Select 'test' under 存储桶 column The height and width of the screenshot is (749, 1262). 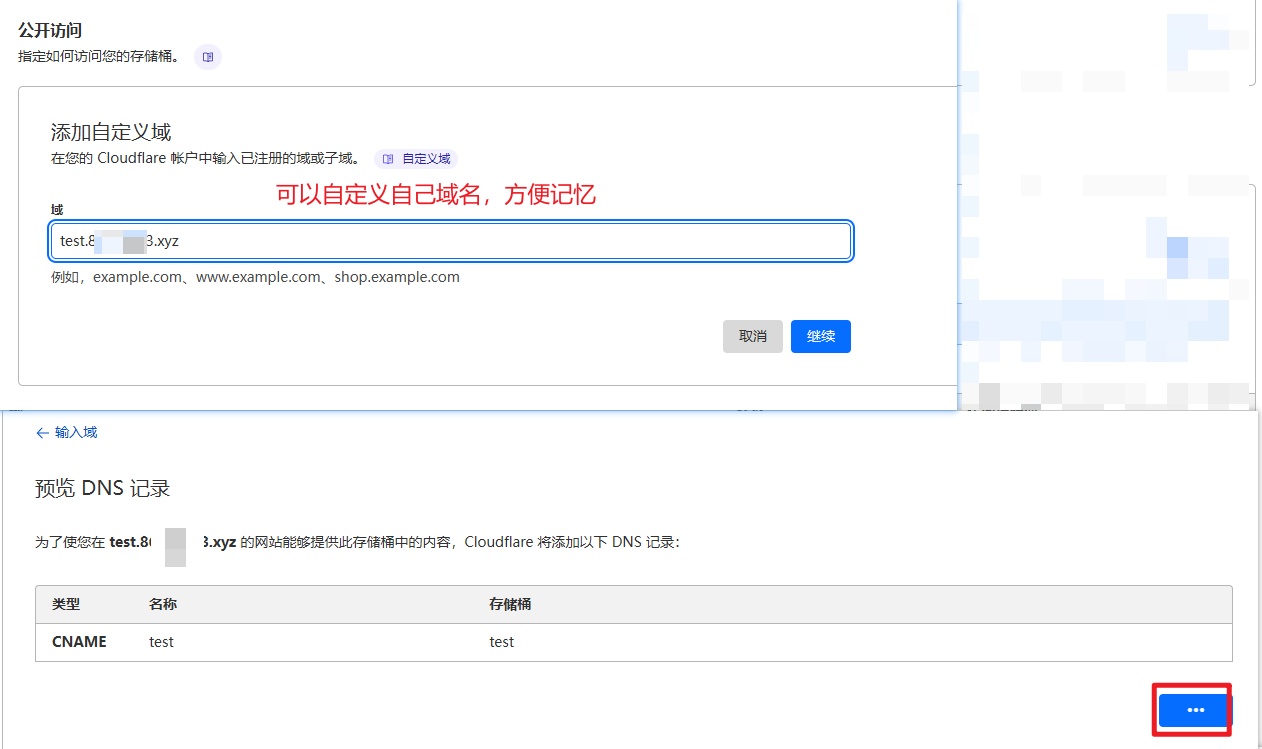coord(502,642)
